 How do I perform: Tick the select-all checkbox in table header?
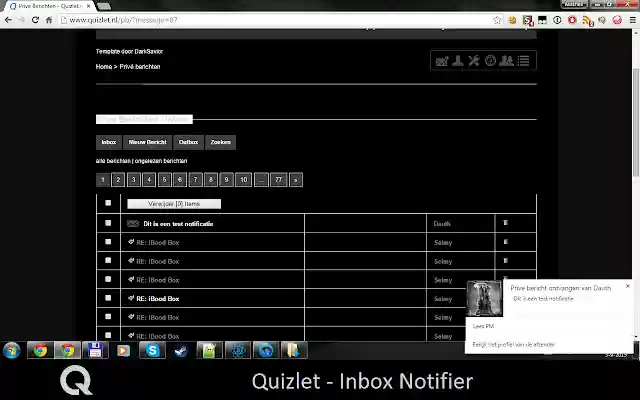[x=108, y=203]
